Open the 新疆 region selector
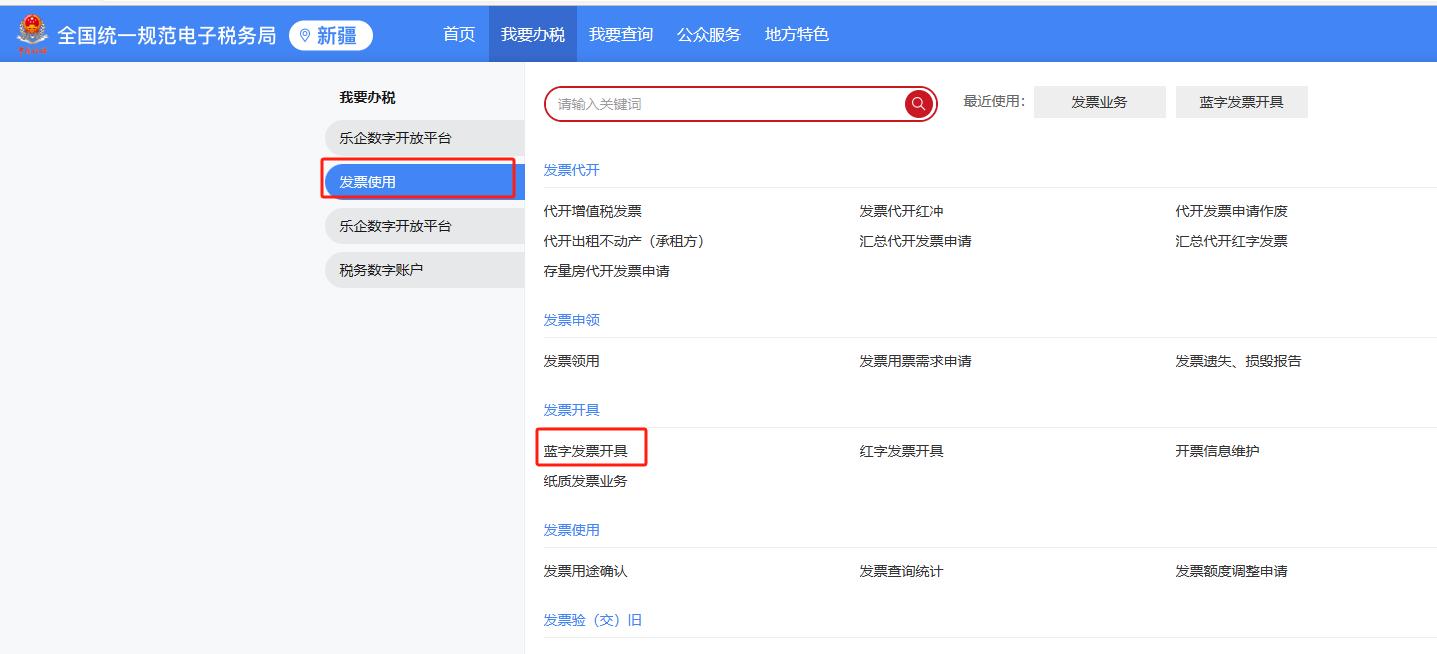Image resolution: width=1437 pixels, height=654 pixels. click(331, 35)
